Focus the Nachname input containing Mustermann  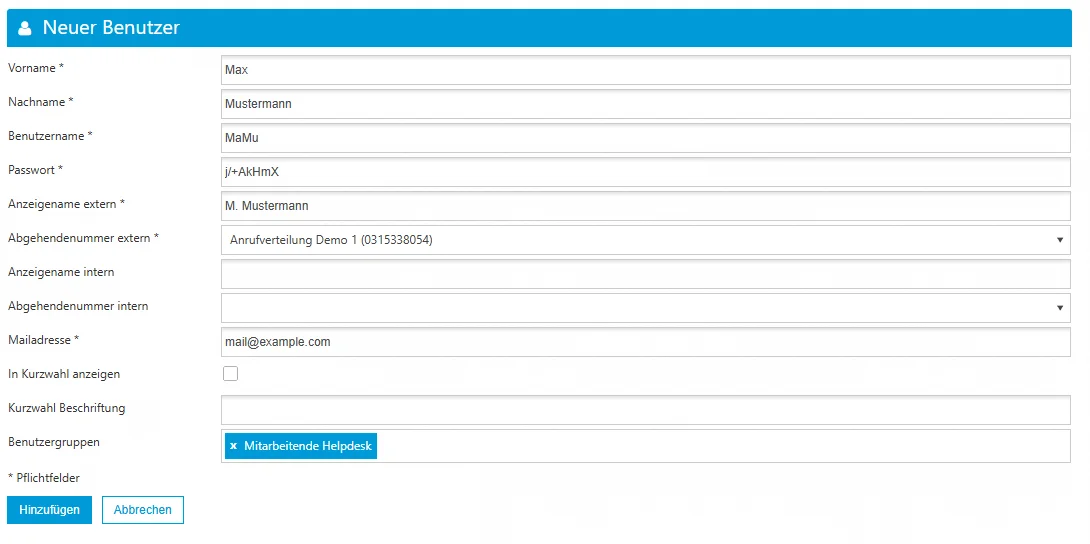click(x=645, y=104)
